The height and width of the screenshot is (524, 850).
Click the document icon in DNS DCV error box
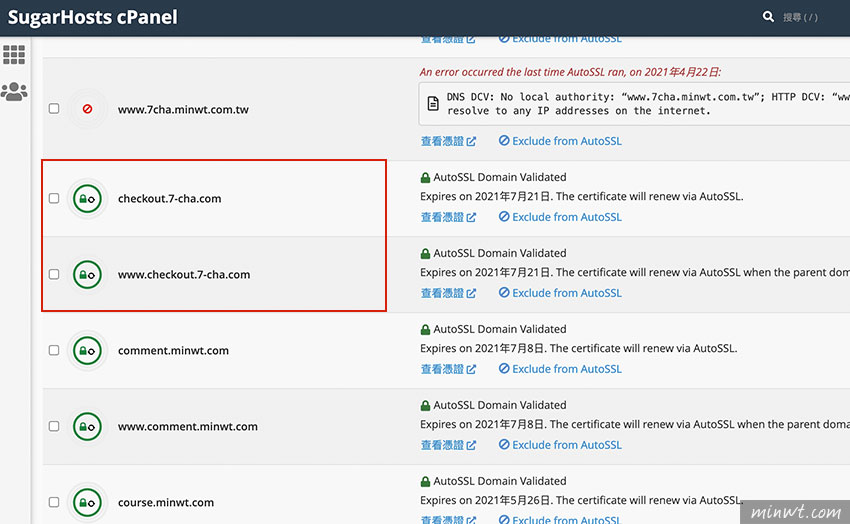point(433,103)
